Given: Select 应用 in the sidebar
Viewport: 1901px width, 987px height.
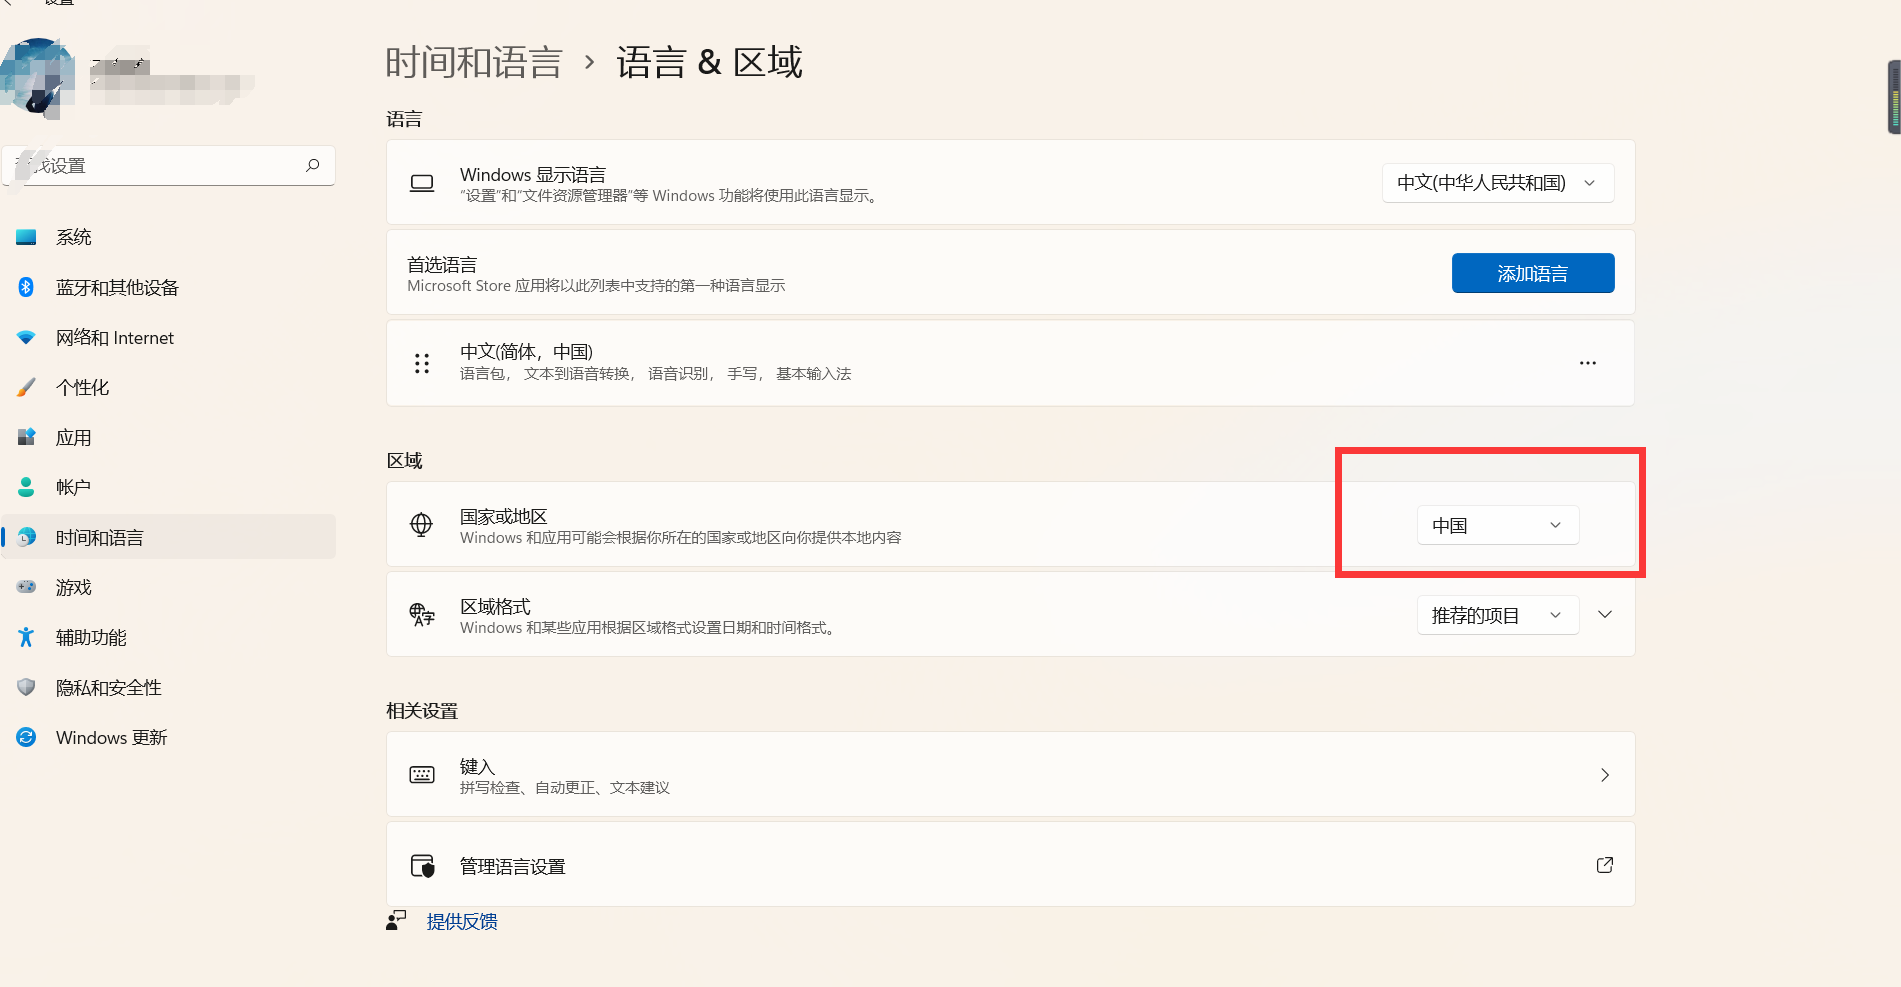Looking at the screenshot, I should pos(168,437).
